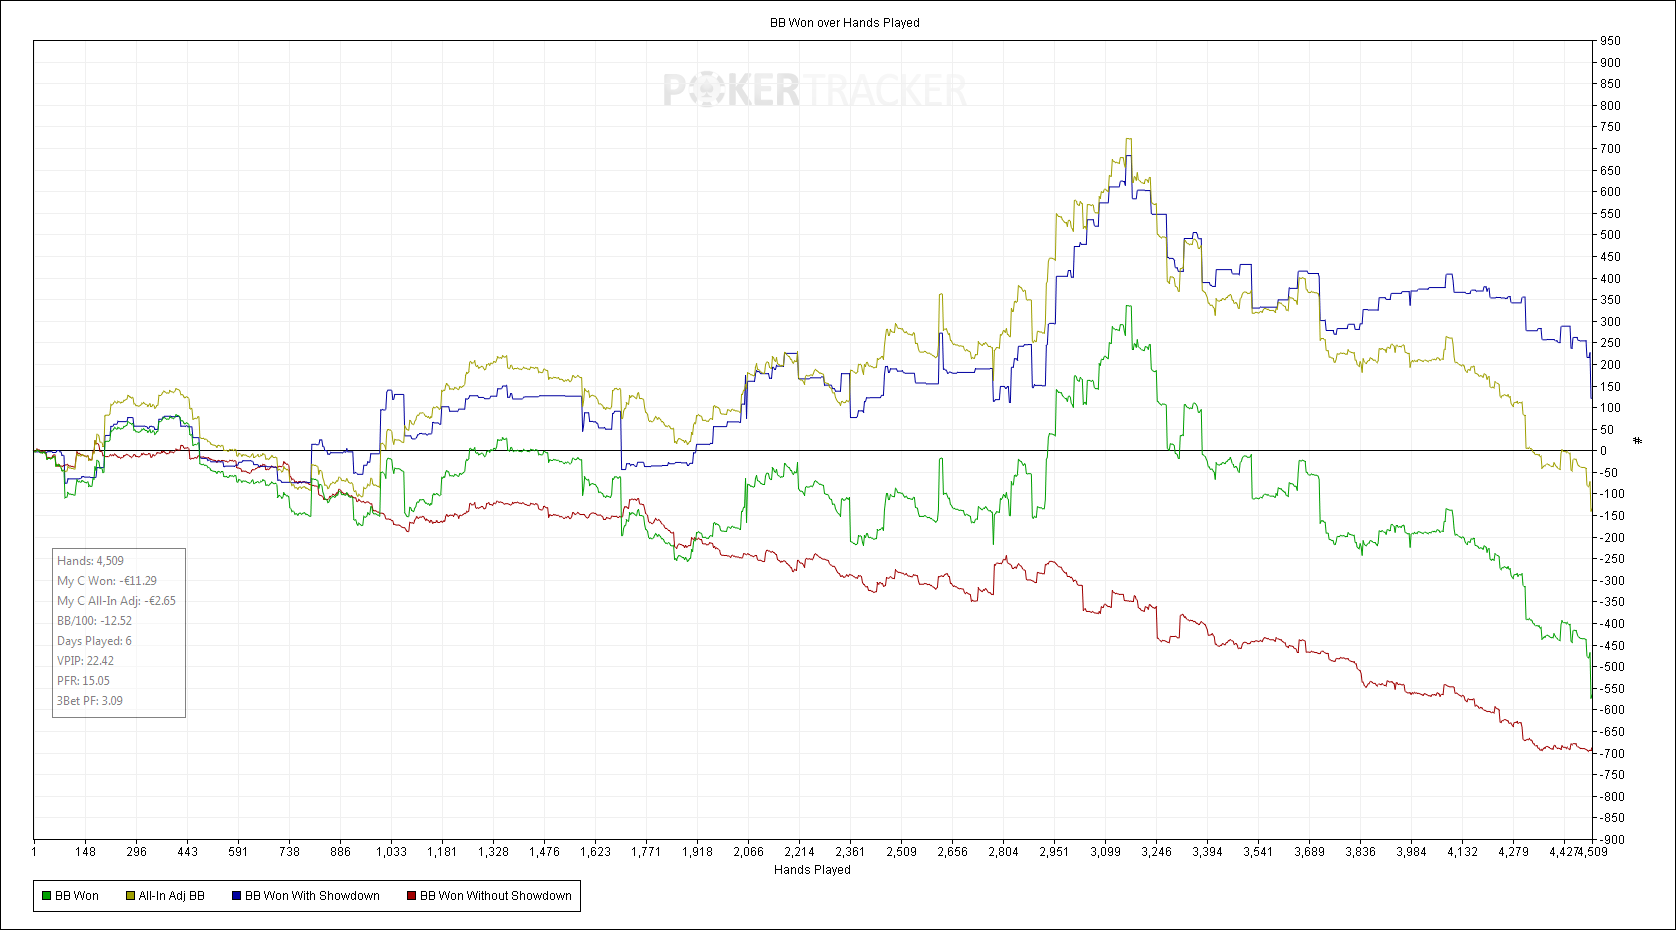Image resolution: width=1676 pixels, height=930 pixels.
Task: Click the "150" y-axis tick label
Action: (x=1610, y=387)
